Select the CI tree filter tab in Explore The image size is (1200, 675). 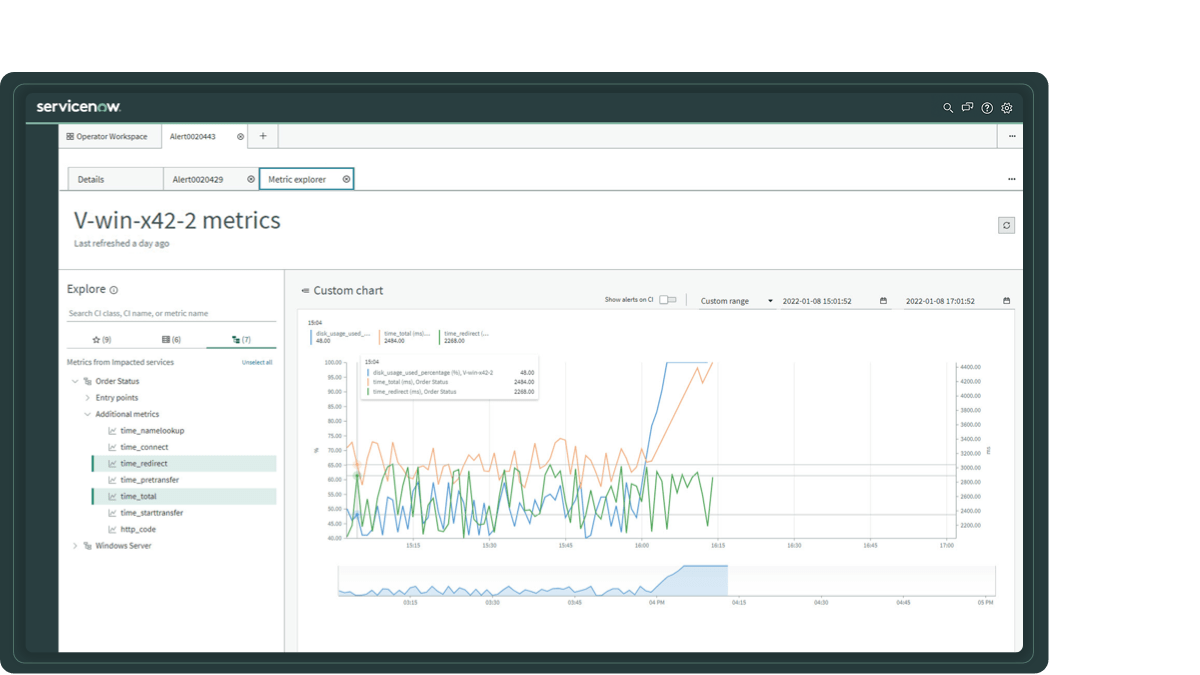242,339
